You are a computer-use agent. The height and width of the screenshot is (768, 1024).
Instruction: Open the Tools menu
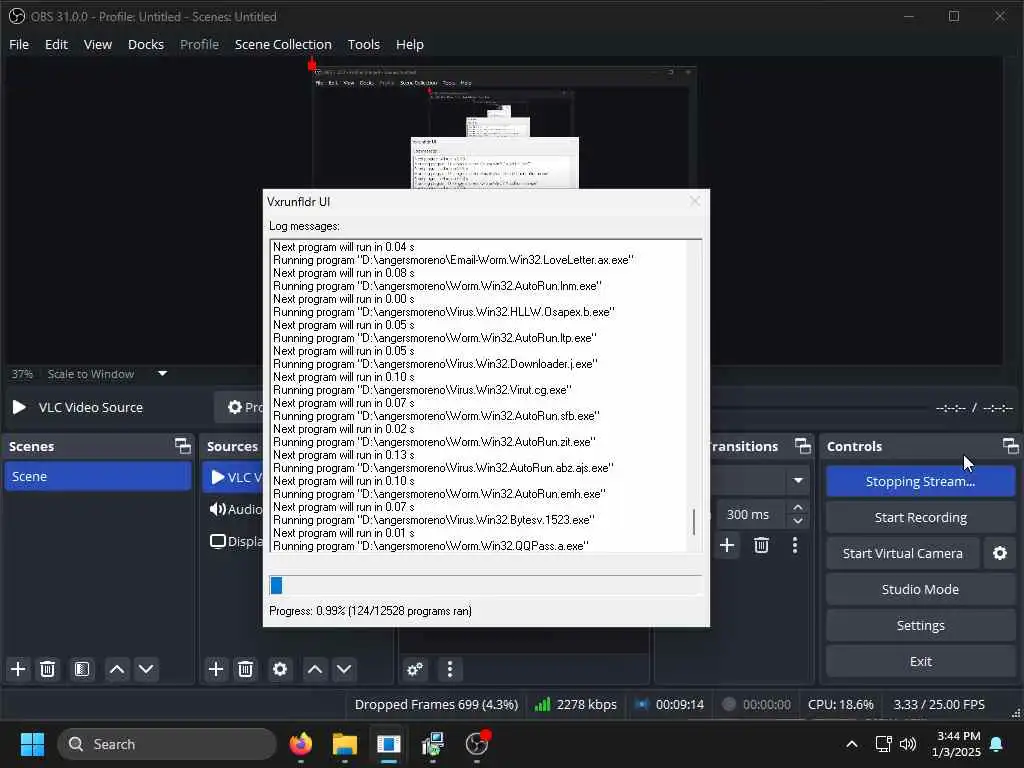pos(364,44)
